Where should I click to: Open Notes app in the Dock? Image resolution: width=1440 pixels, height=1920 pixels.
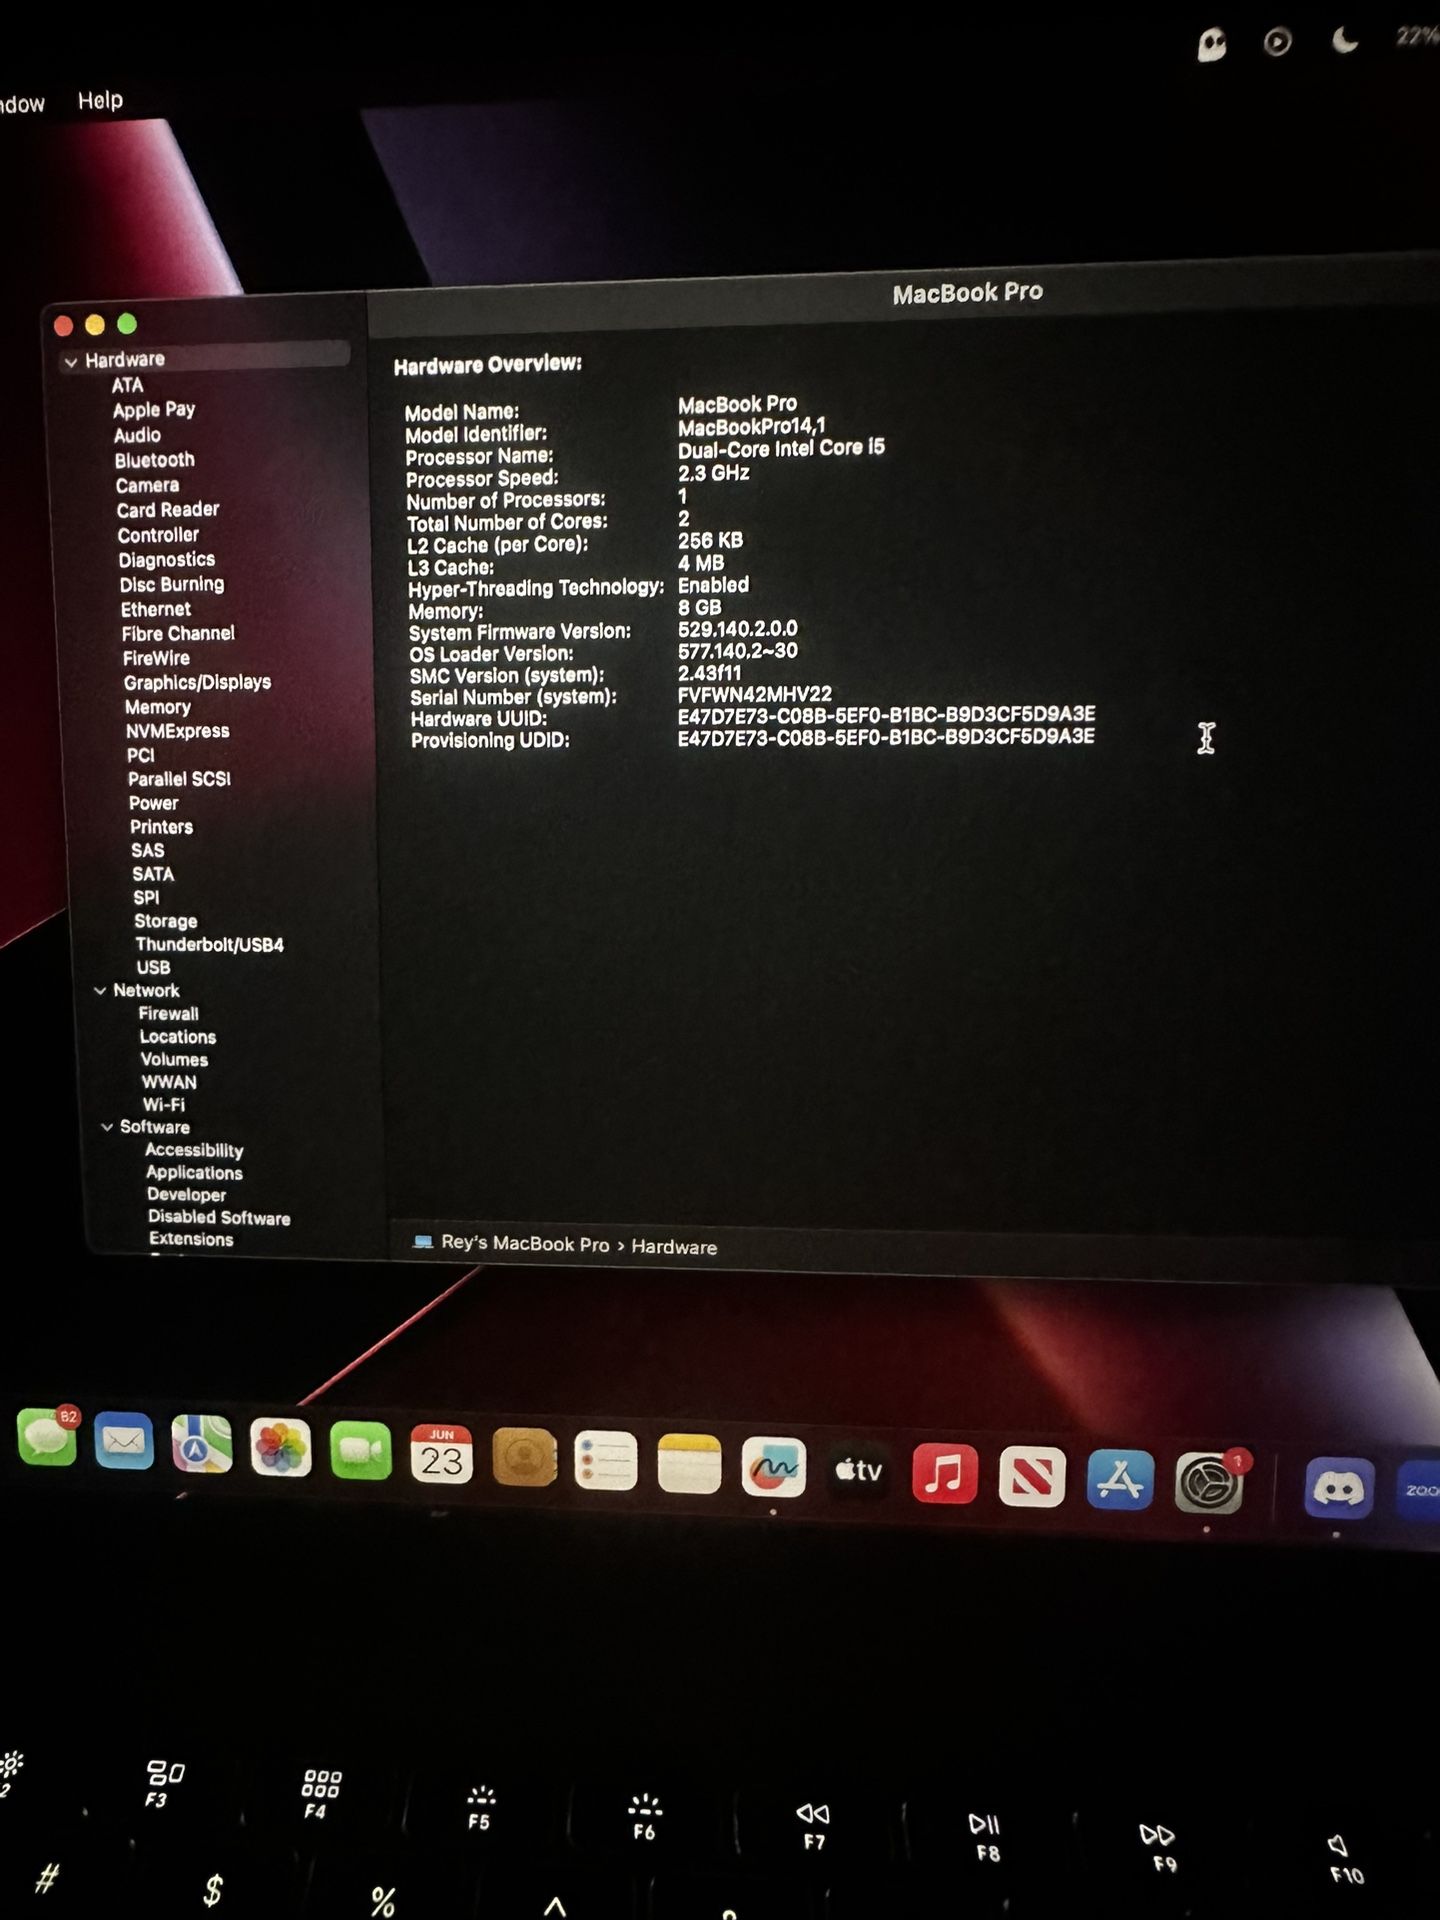click(x=689, y=1464)
